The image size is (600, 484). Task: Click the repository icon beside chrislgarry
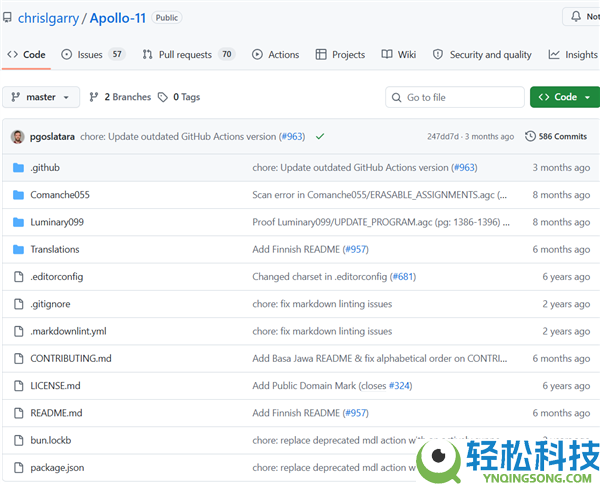[x=7, y=18]
